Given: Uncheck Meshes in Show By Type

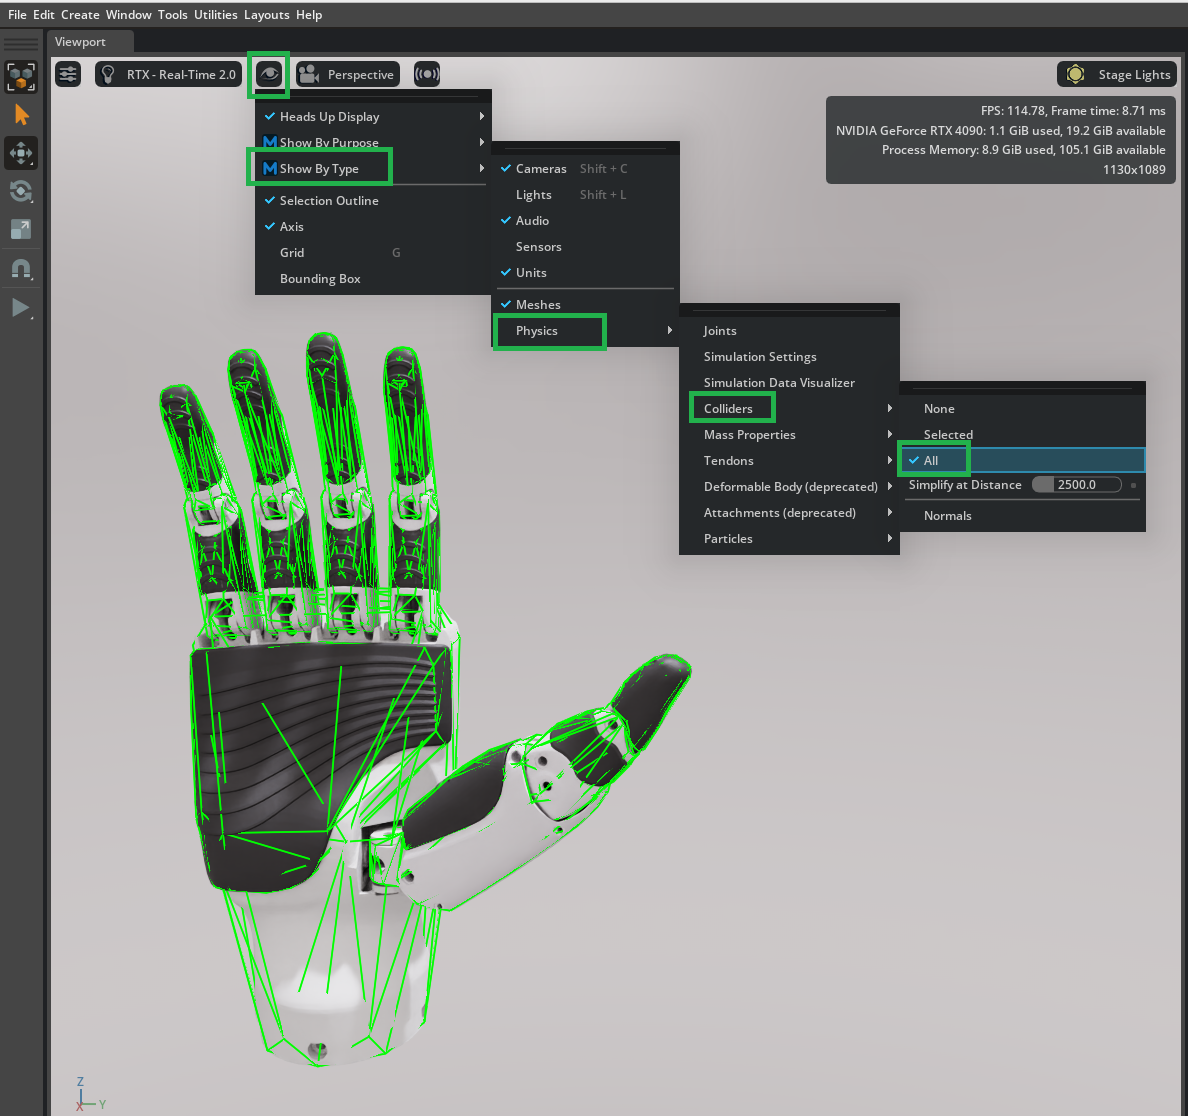Looking at the screenshot, I should tap(537, 305).
